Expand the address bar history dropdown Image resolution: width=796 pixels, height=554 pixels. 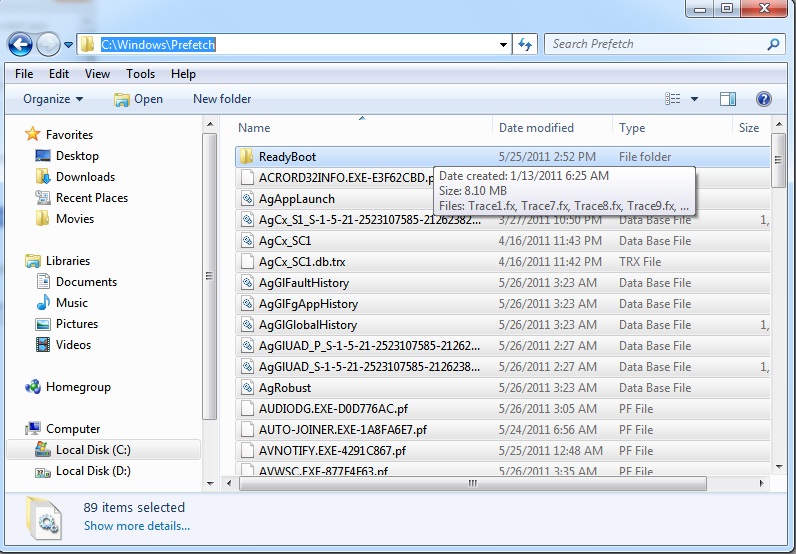coord(503,45)
